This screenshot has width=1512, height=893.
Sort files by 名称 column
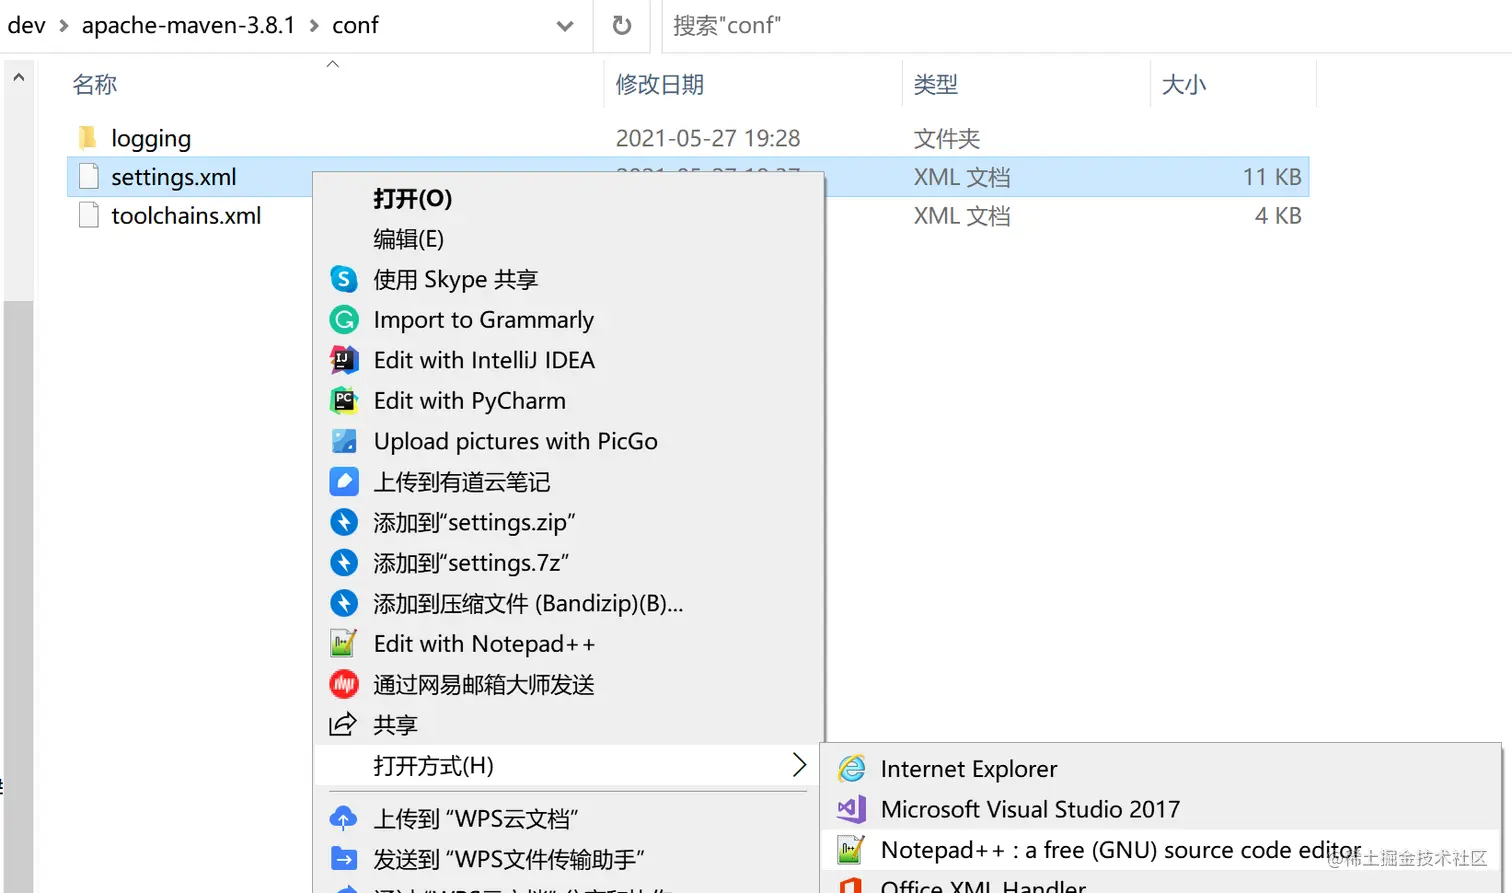tap(95, 85)
